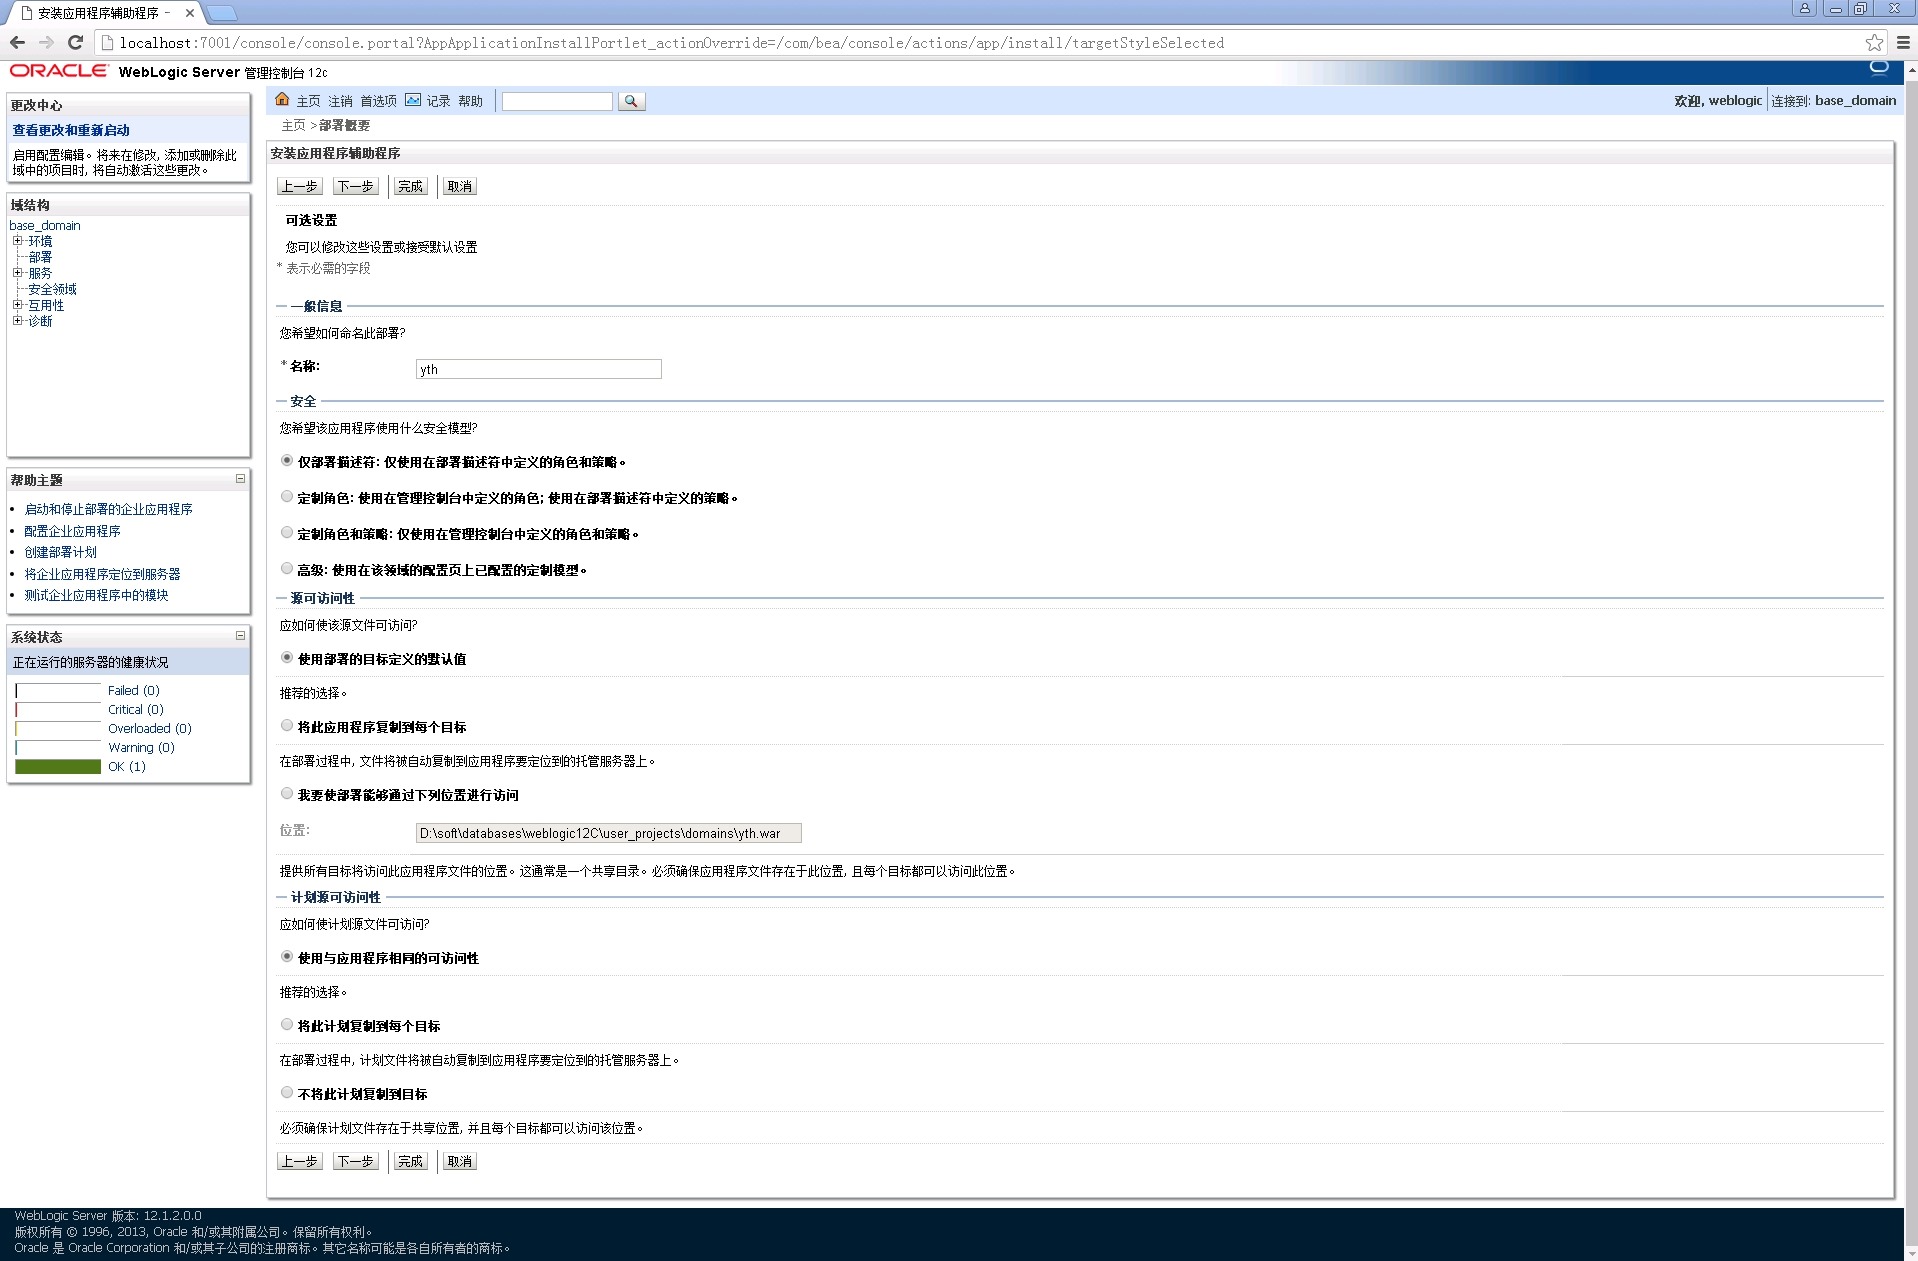Expand the 服务 tree node
The height and width of the screenshot is (1261, 1918).
click(17, 273)
